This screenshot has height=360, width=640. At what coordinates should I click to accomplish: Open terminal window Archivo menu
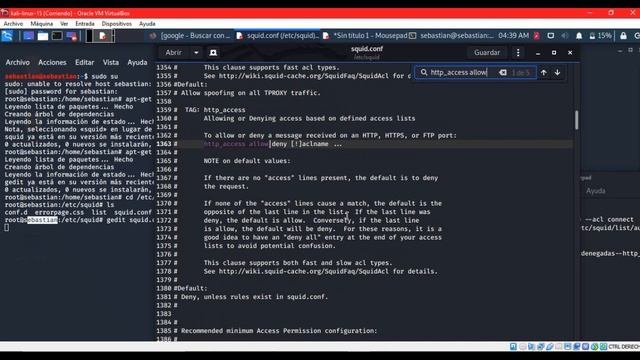tap(18, 62)
